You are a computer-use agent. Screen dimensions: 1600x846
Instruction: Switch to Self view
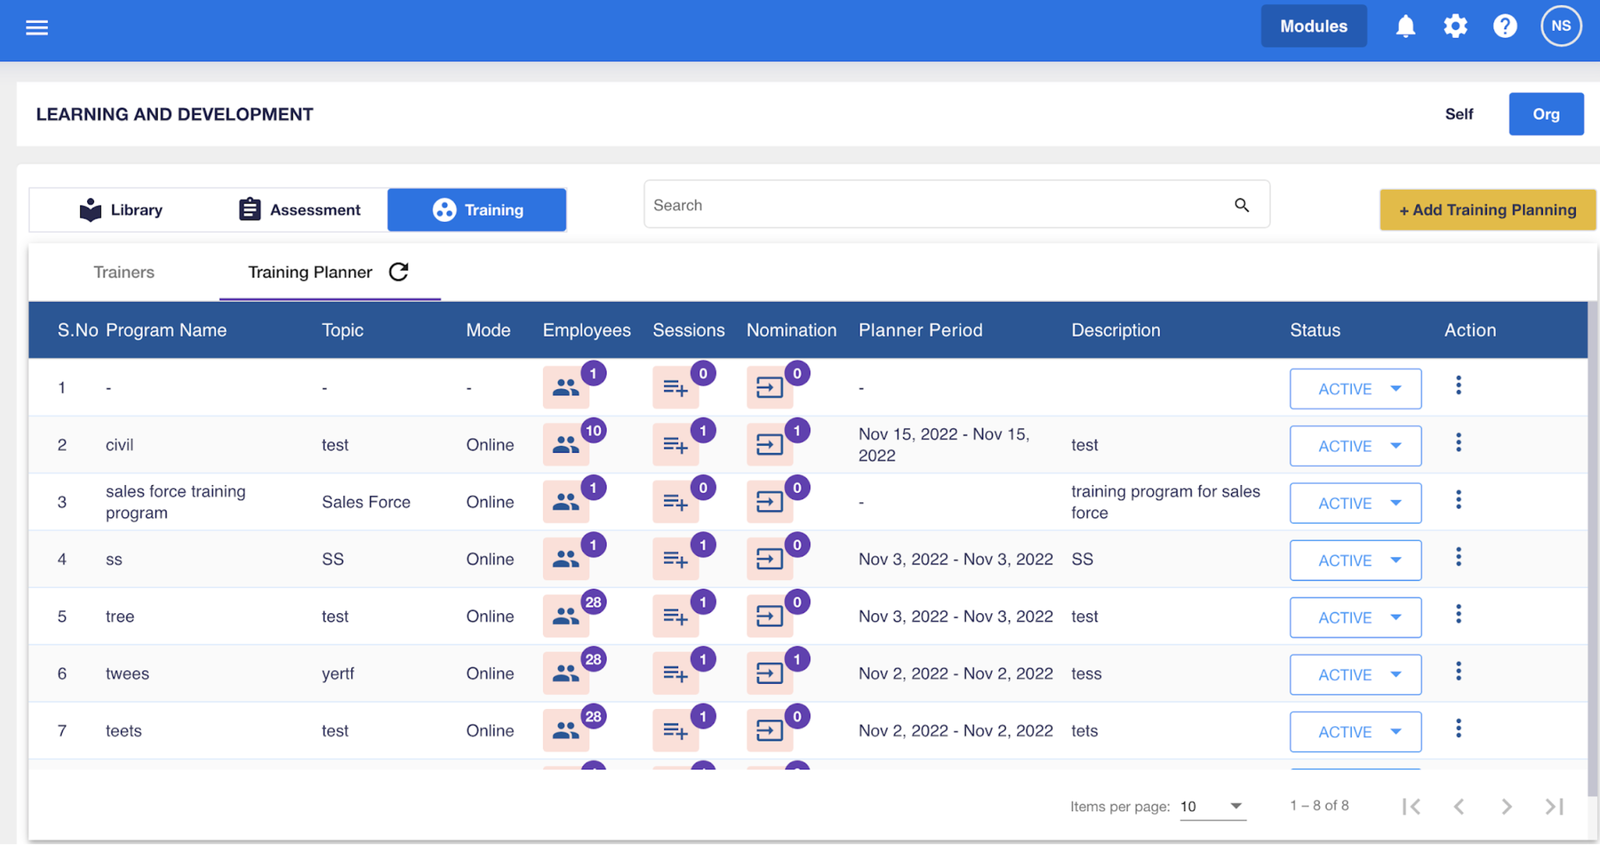point(1458,114)
